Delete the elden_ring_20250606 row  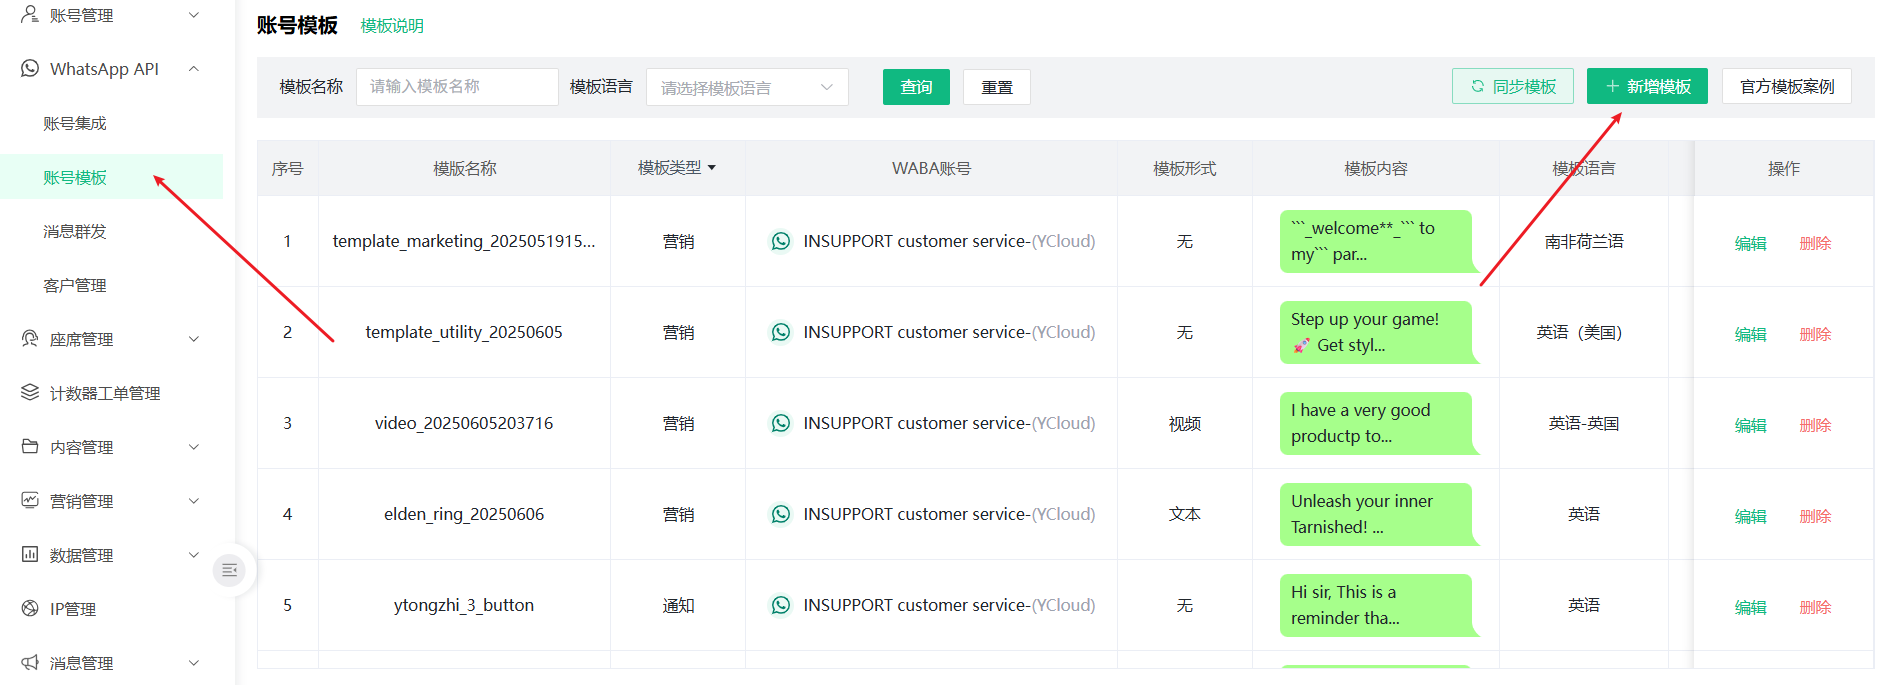click(1815, 516)
